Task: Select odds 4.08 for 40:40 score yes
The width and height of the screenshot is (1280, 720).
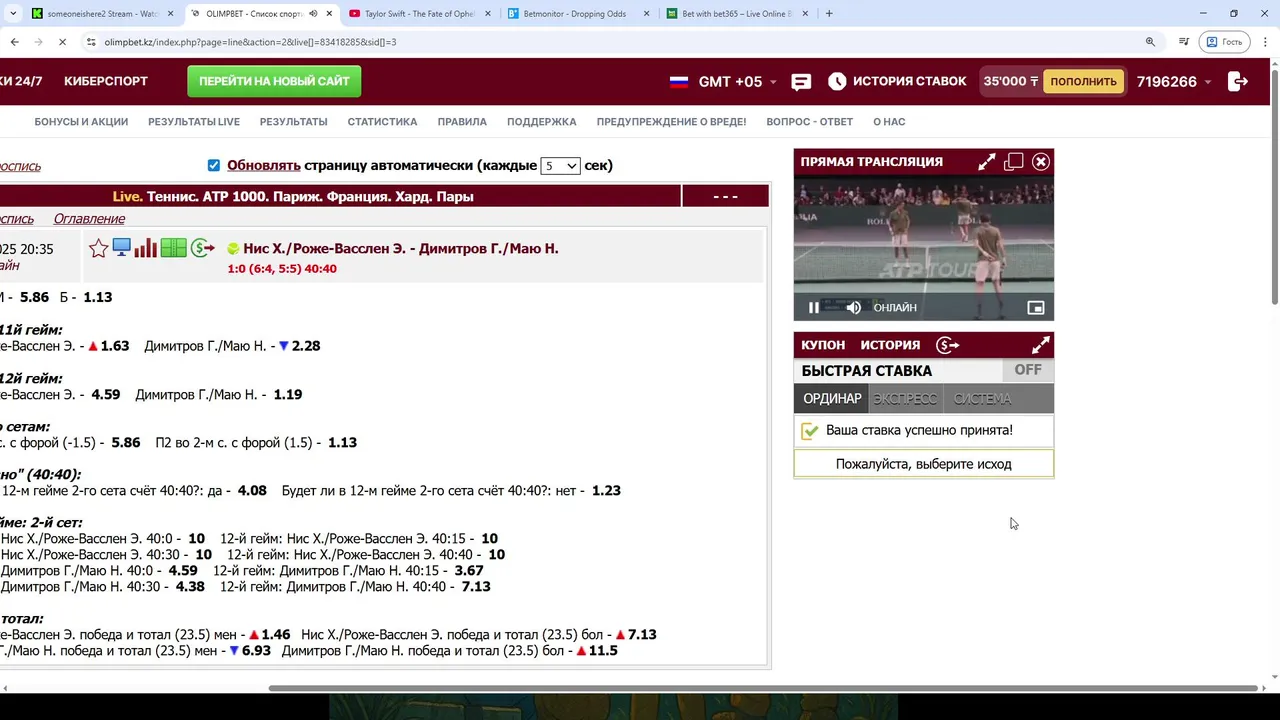Action: tap(252, 491)
